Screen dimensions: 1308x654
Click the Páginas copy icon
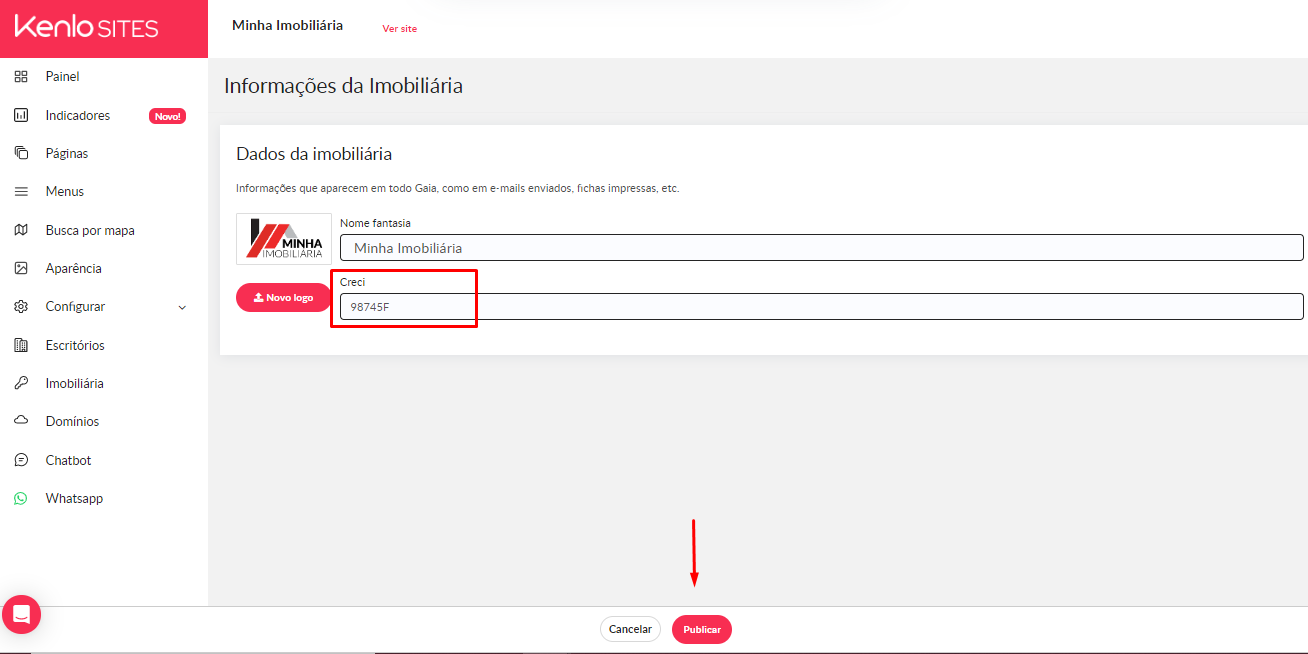coord(21,153)
